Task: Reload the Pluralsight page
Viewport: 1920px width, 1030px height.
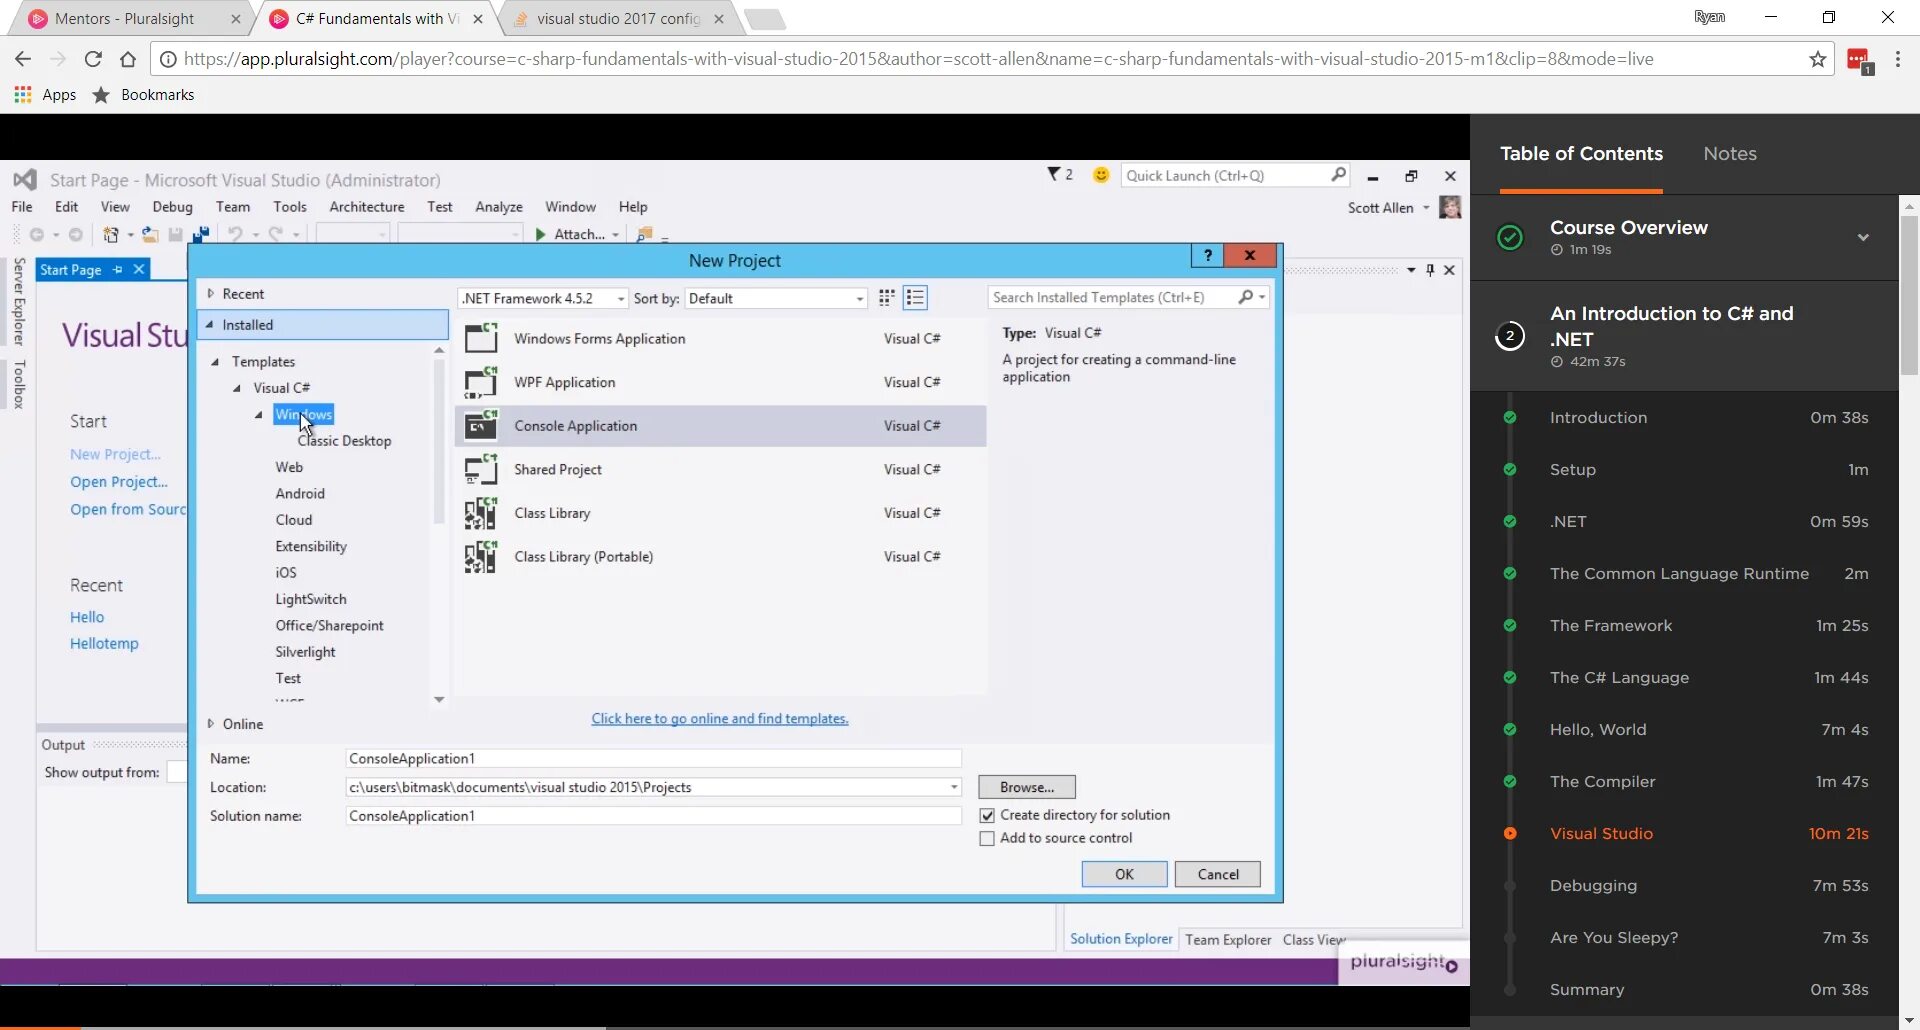Action: click(x=93, y=59)
